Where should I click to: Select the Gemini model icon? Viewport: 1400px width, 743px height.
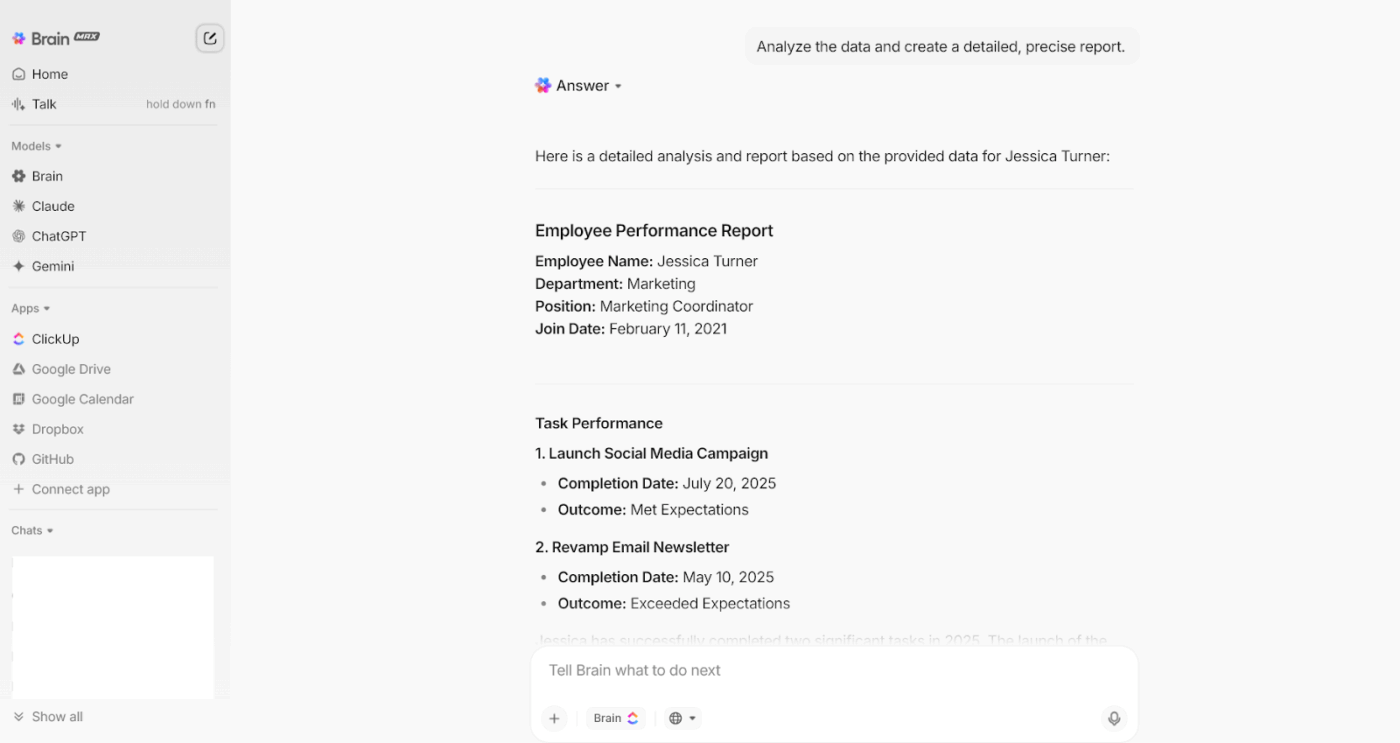[x=21, y=266]
